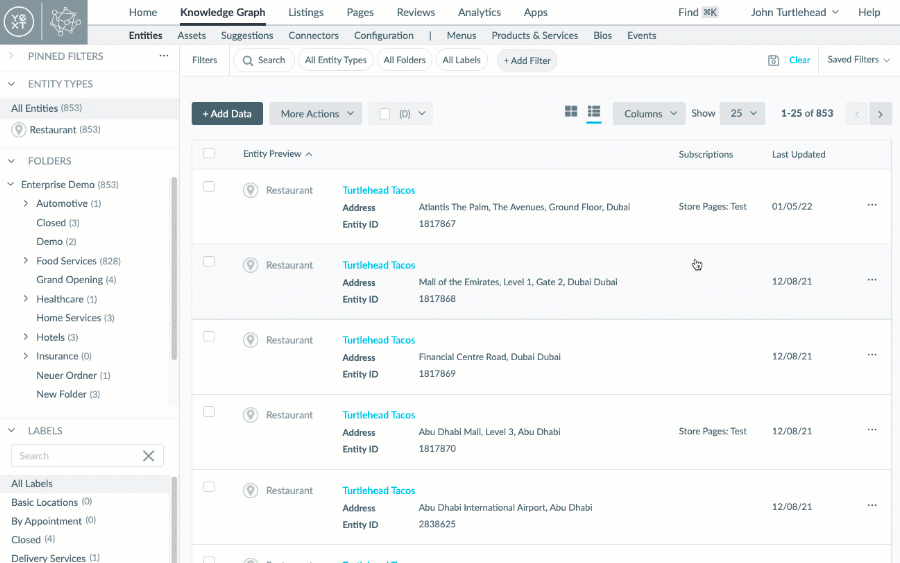Open the All Folders filter
Image resolution: width=900 pixels, height=563 pixels.
405,60
